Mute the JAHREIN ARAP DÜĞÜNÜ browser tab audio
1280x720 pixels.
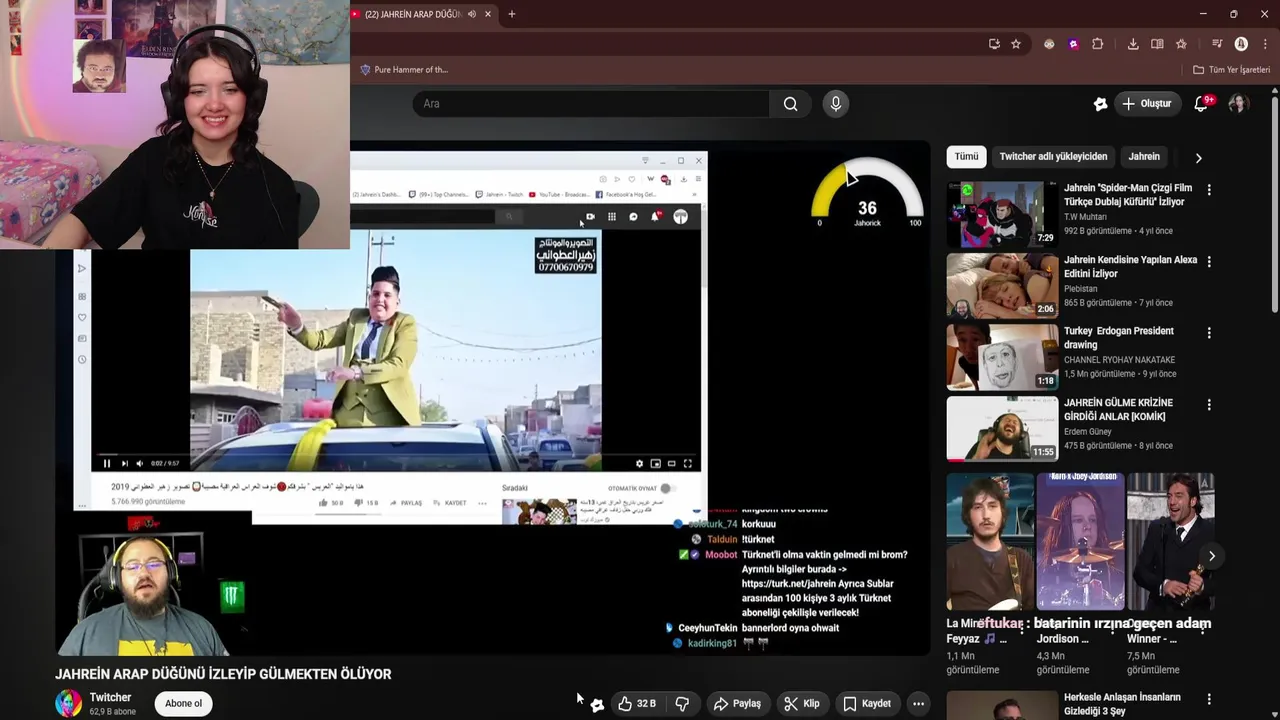pos(472,14)
